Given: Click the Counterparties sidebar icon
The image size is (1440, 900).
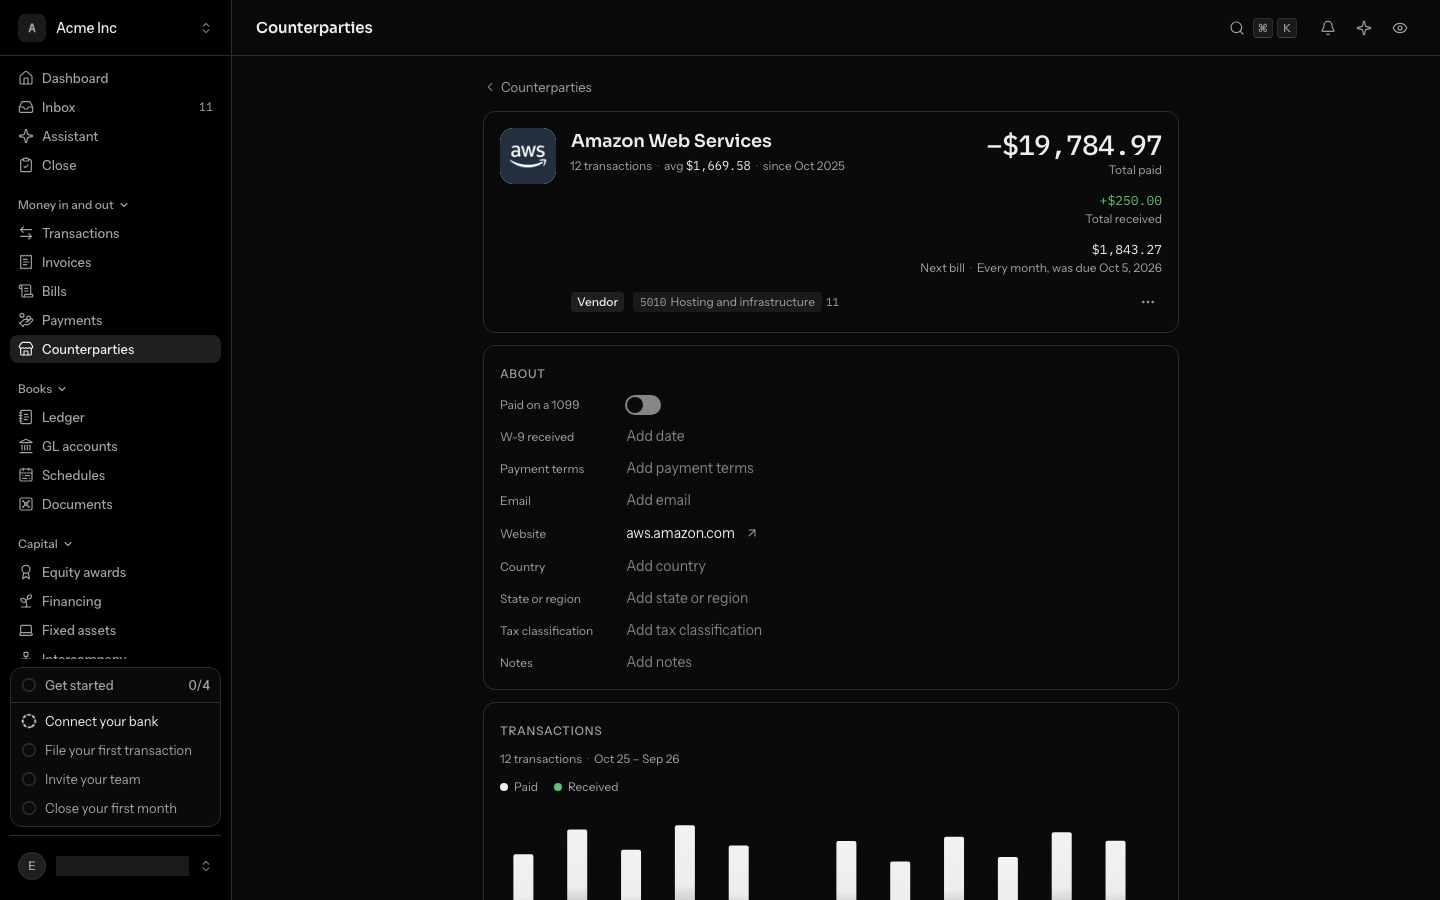Looking at the screenshot, I should tap(26, 349).
